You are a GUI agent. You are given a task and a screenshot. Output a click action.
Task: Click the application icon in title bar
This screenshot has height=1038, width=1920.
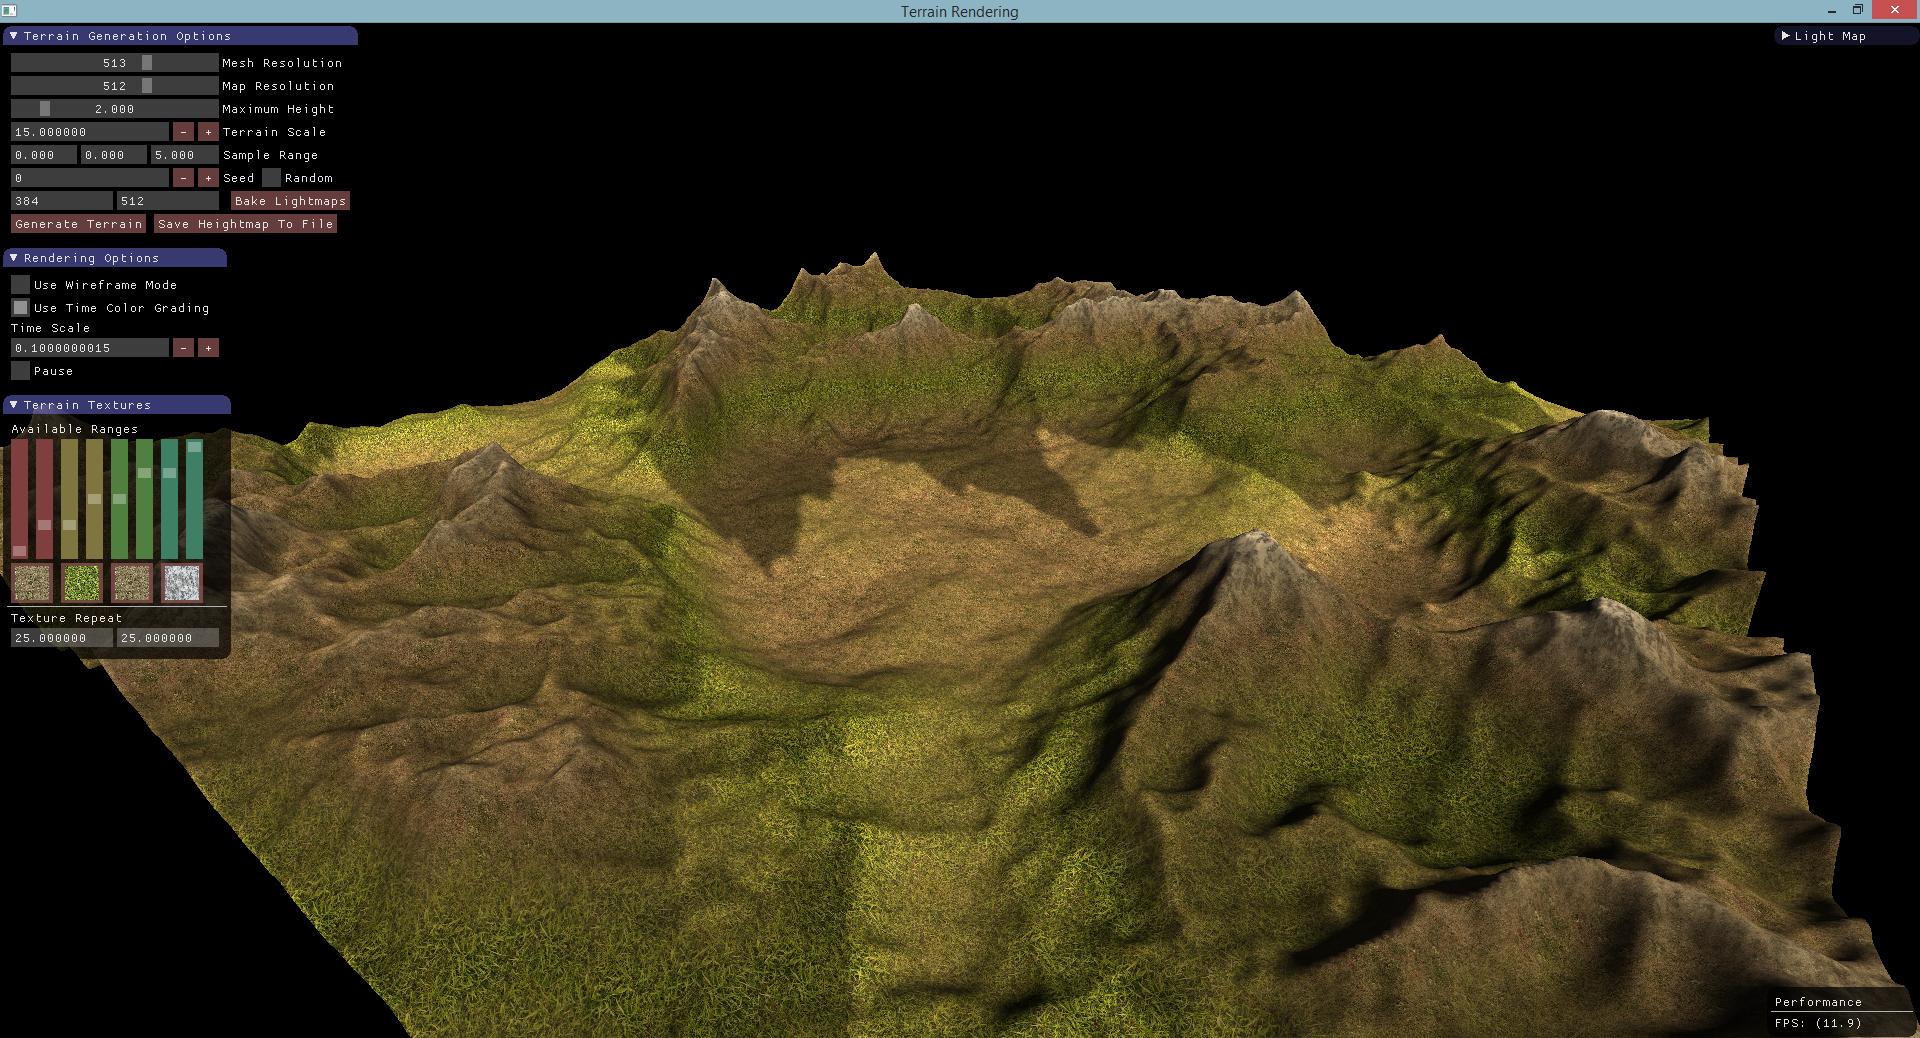11,11
